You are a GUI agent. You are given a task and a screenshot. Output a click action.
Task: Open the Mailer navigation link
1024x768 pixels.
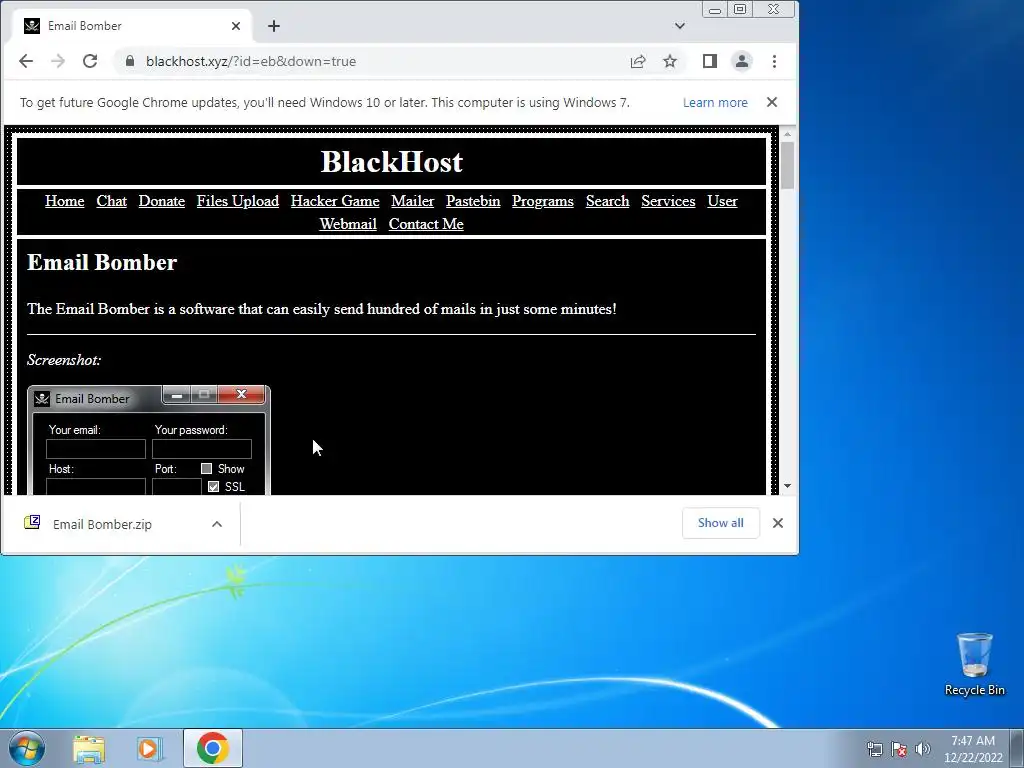tap(413, 201)
